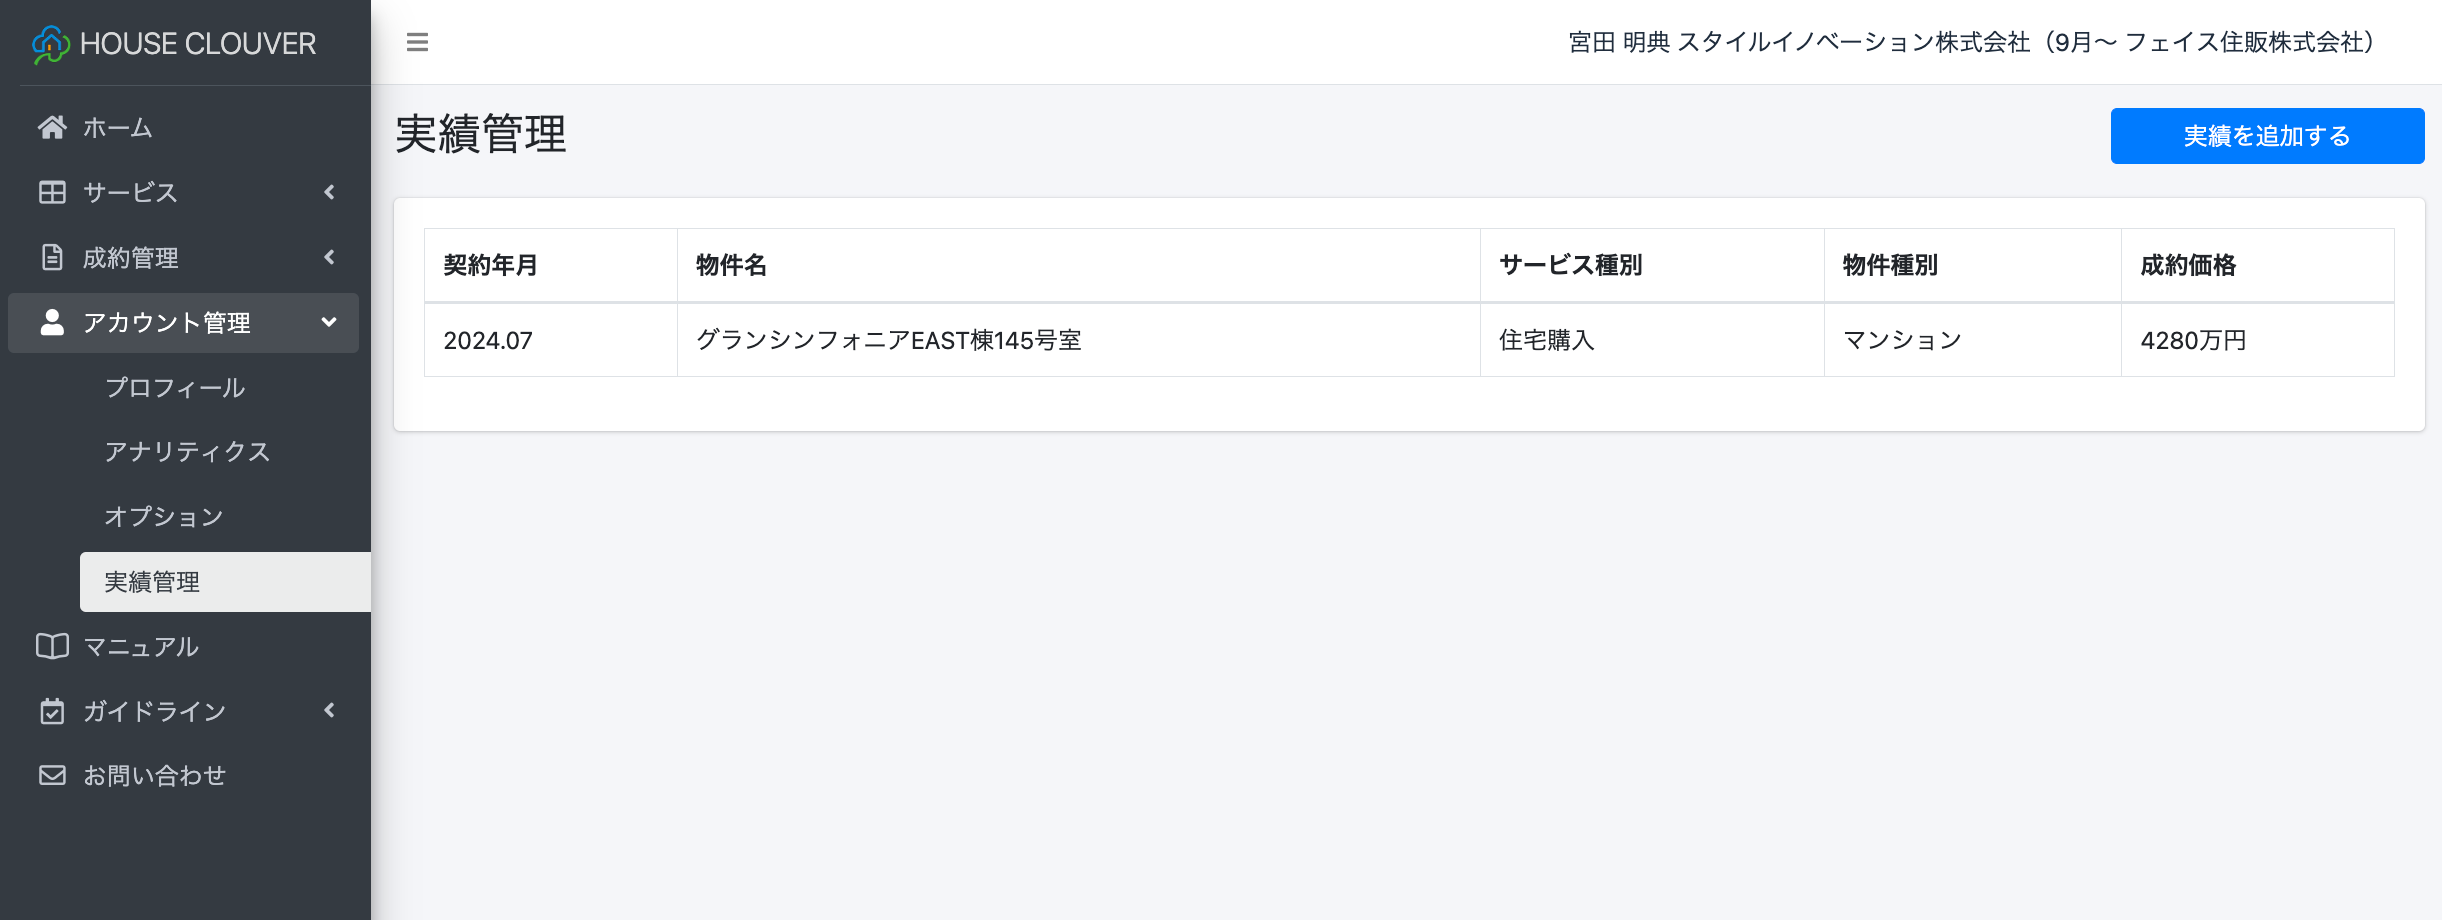Select オプション in the sidebar

[164, 516]
